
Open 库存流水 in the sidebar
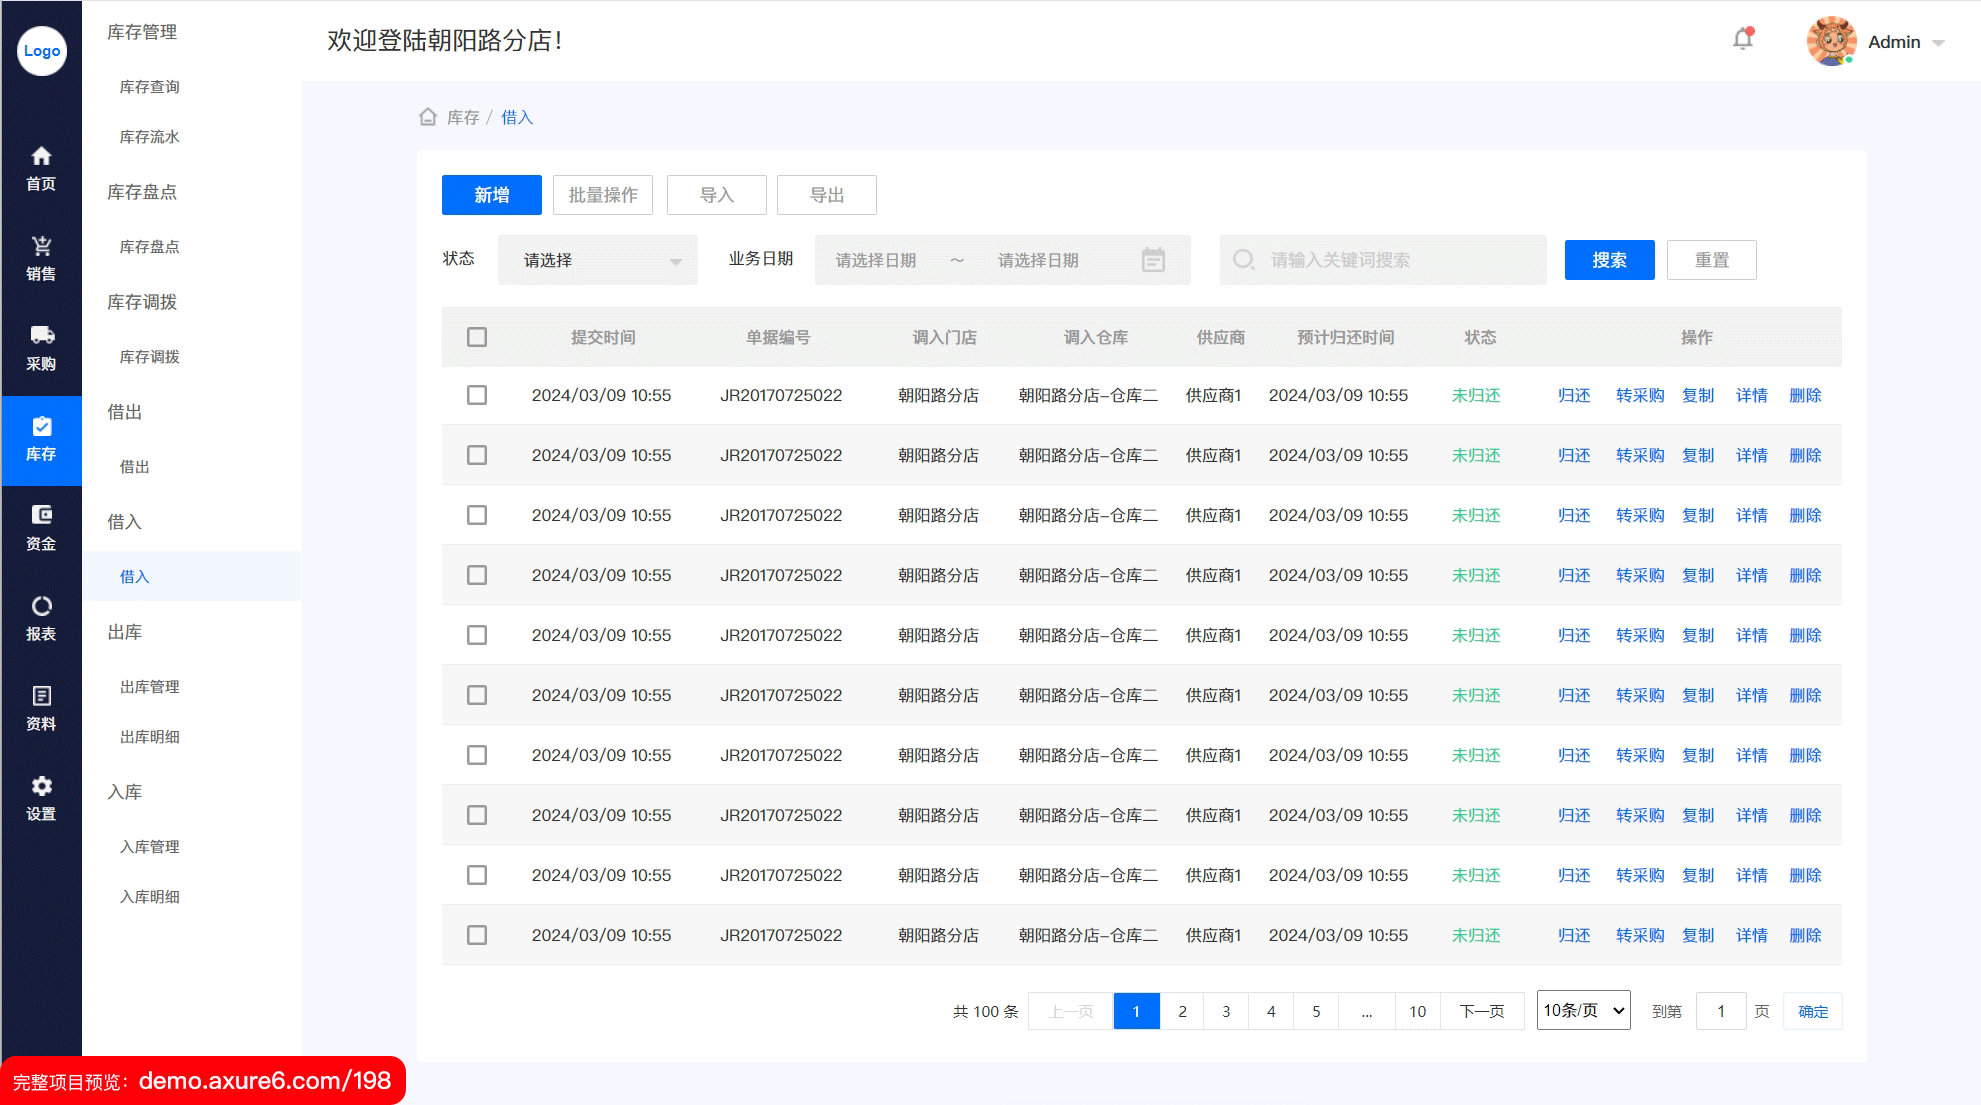pyautogui.click(x=150, y=137)
